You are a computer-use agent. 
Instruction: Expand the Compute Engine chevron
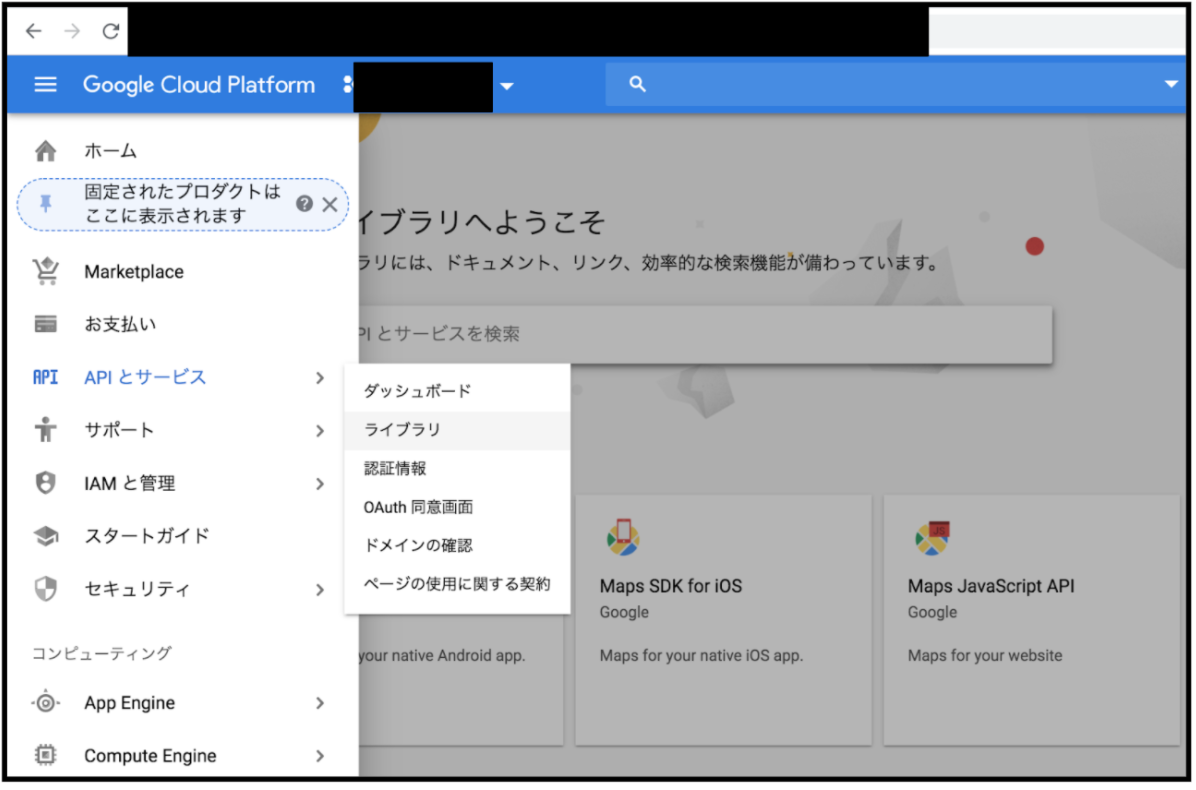tap(320, 757)
